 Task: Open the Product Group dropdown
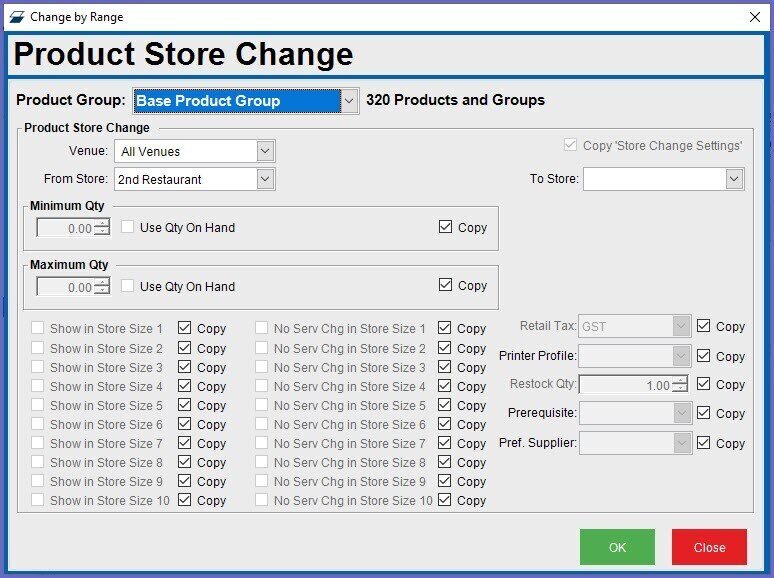[348, 101]
